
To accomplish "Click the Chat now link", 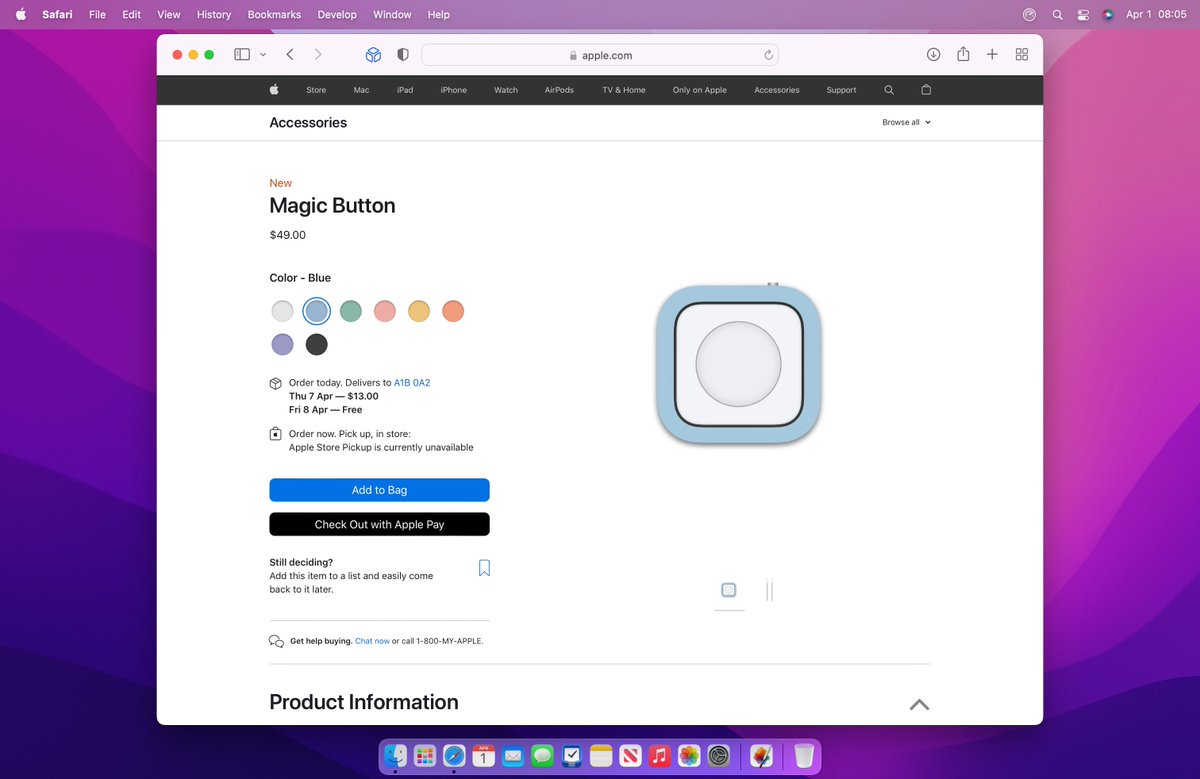I will tap(372, 641).
